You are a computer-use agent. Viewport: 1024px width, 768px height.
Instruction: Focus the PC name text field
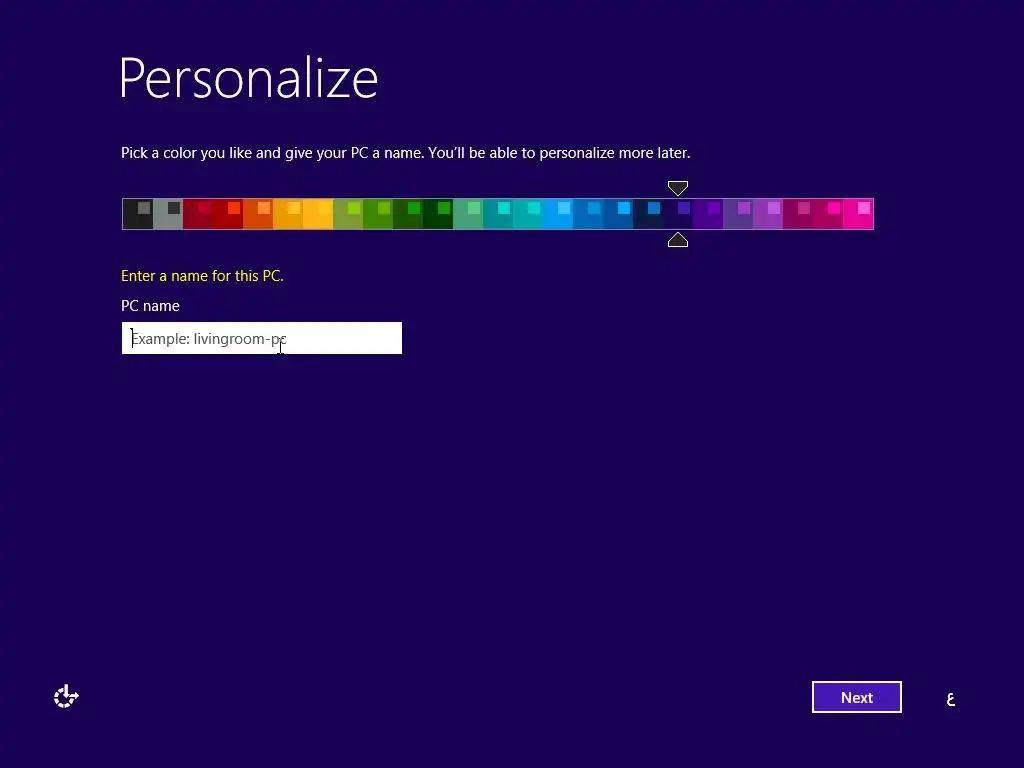(262, 338)
